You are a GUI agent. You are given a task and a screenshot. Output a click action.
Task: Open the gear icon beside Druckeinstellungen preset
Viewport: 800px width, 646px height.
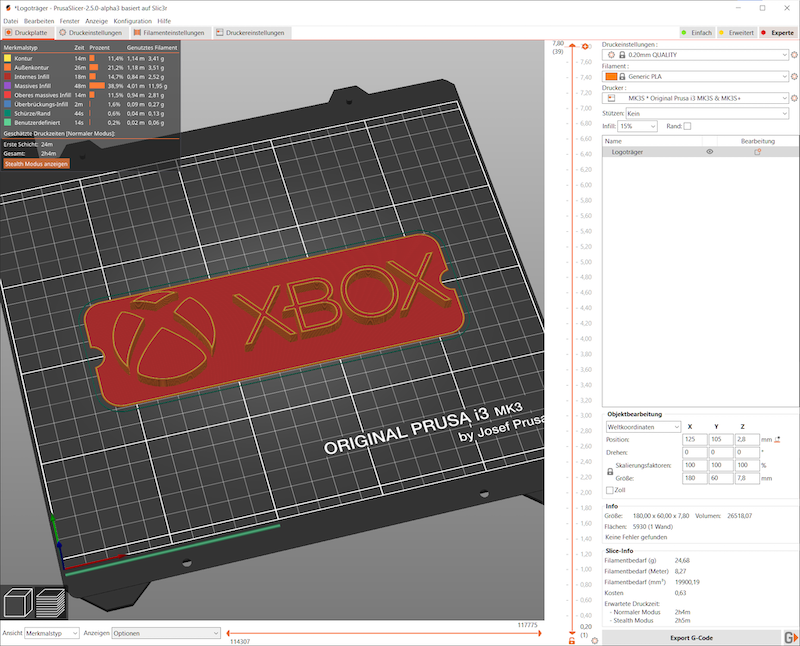click(794, 54)
